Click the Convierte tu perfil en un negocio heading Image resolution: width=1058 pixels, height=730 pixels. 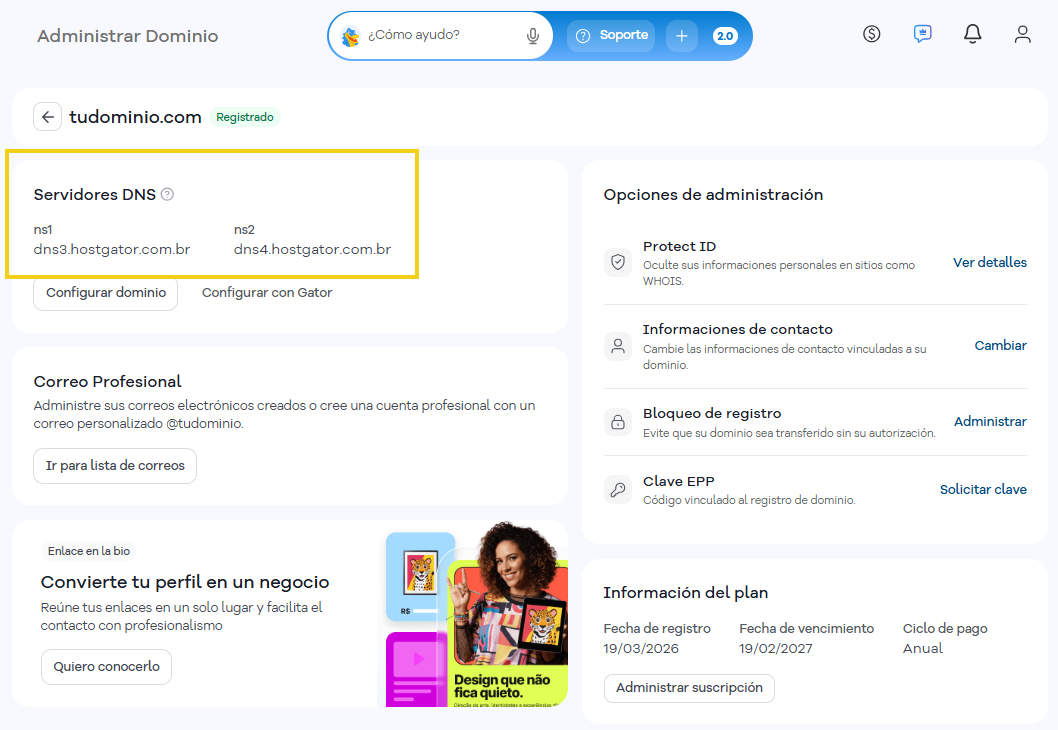(185, 582)
